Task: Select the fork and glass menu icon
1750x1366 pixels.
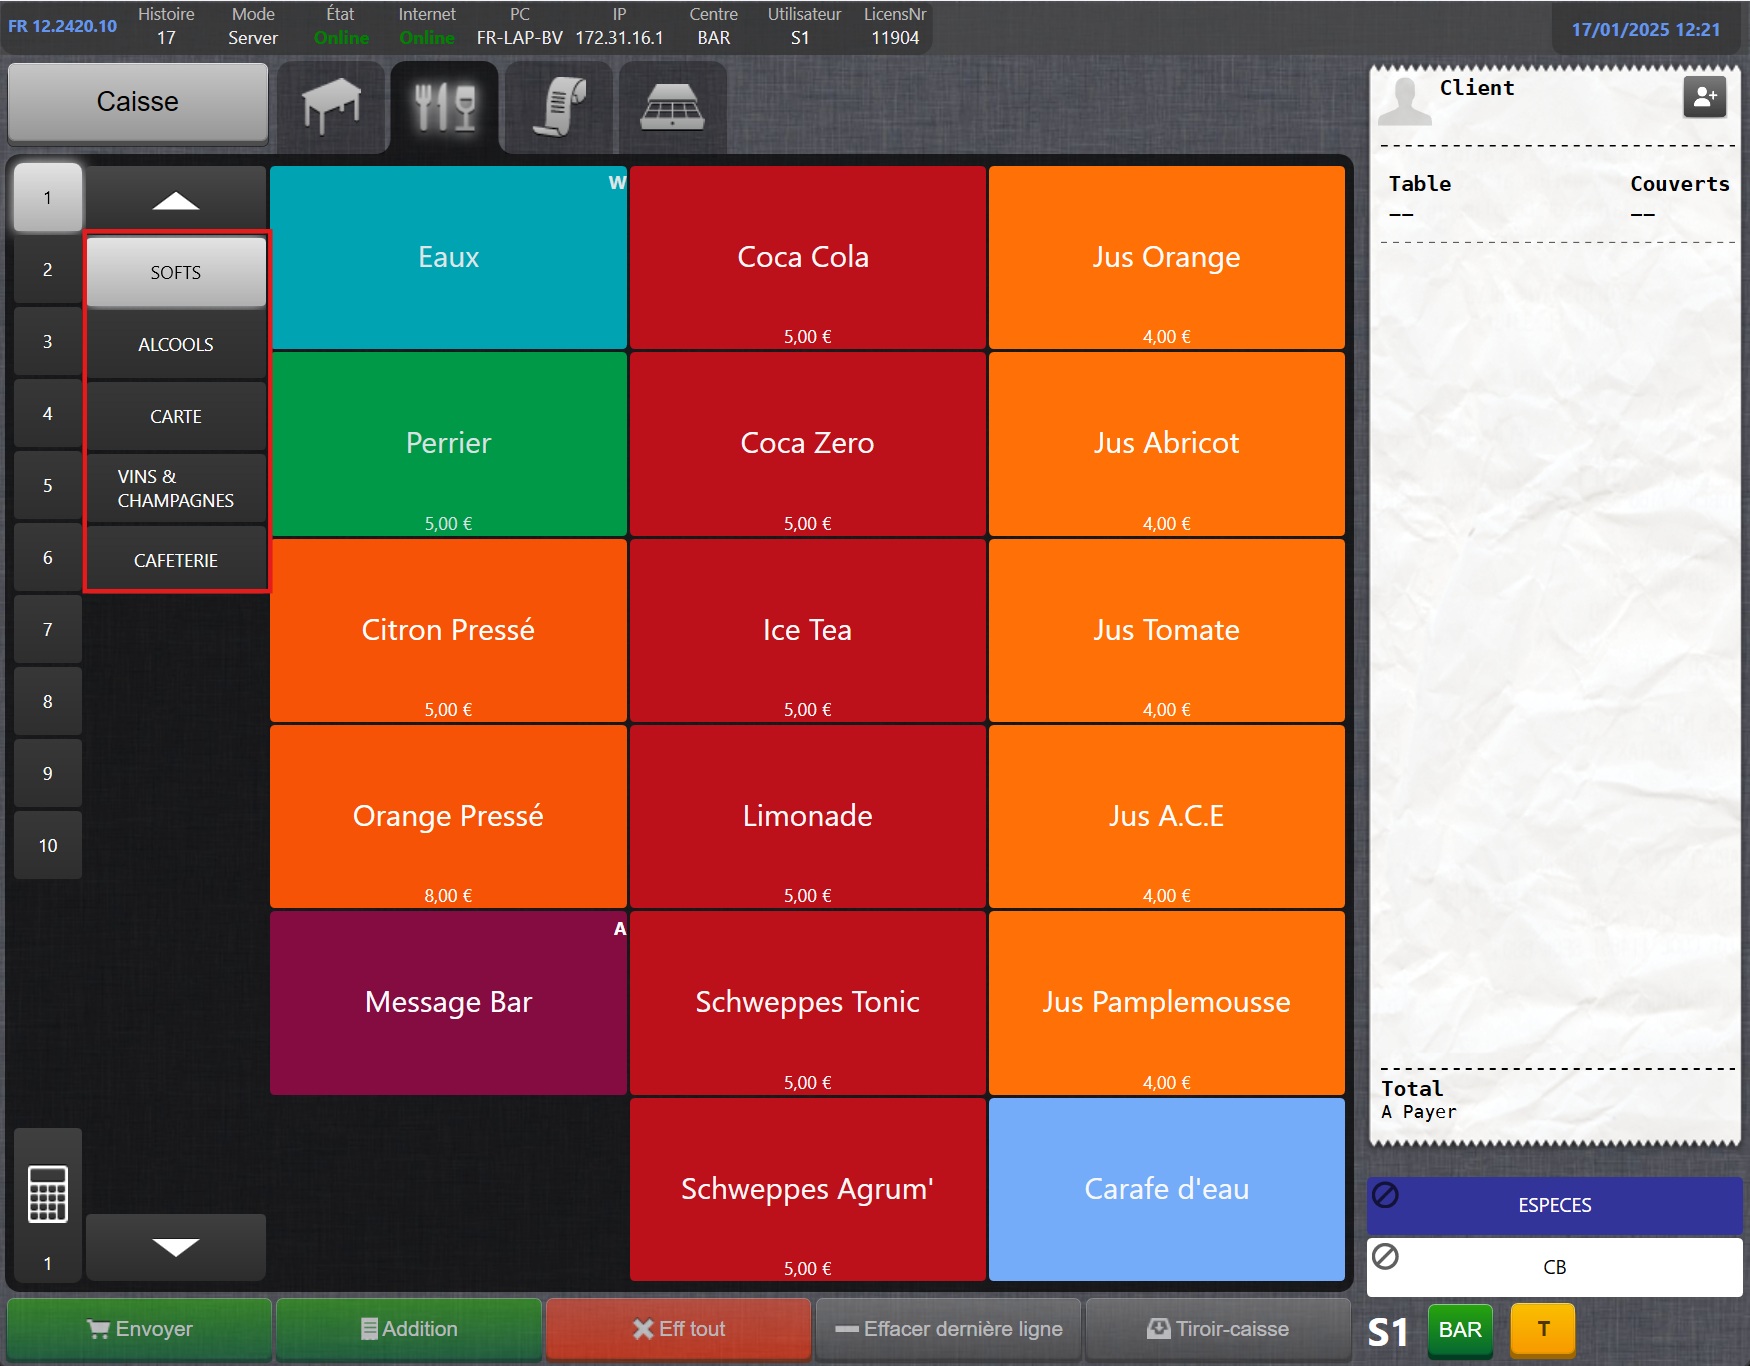Action: click(445, 106)
